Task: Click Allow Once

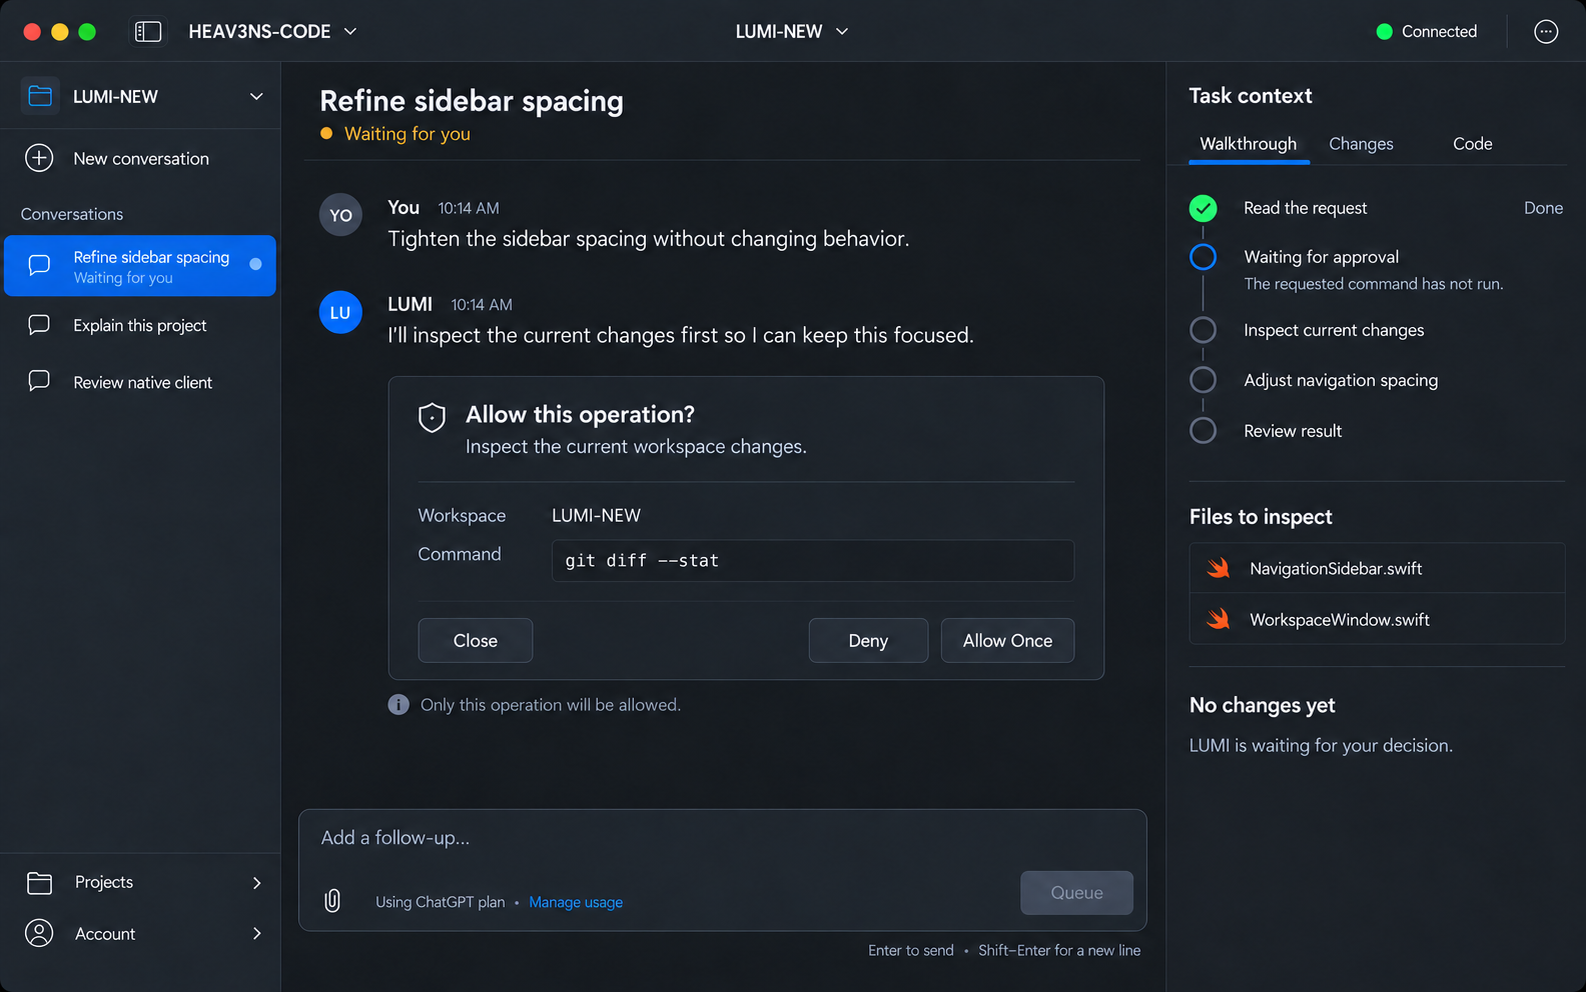Action: pos(1007,641)
